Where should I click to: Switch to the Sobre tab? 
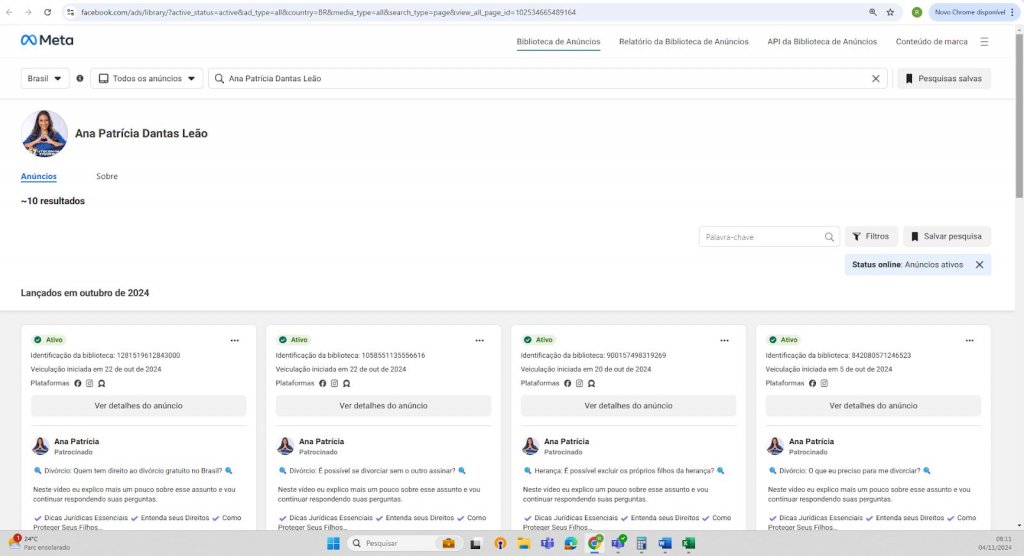click(107, 176)
